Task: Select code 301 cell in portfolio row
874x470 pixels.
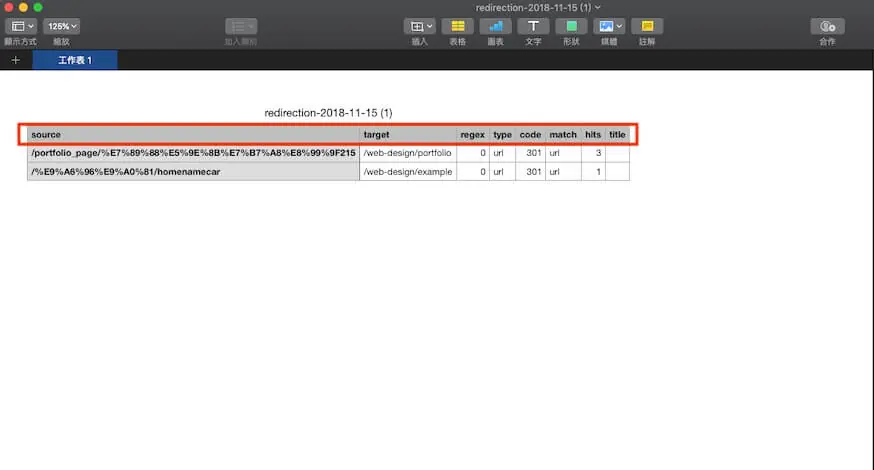Action: click(x=530, y=153)
